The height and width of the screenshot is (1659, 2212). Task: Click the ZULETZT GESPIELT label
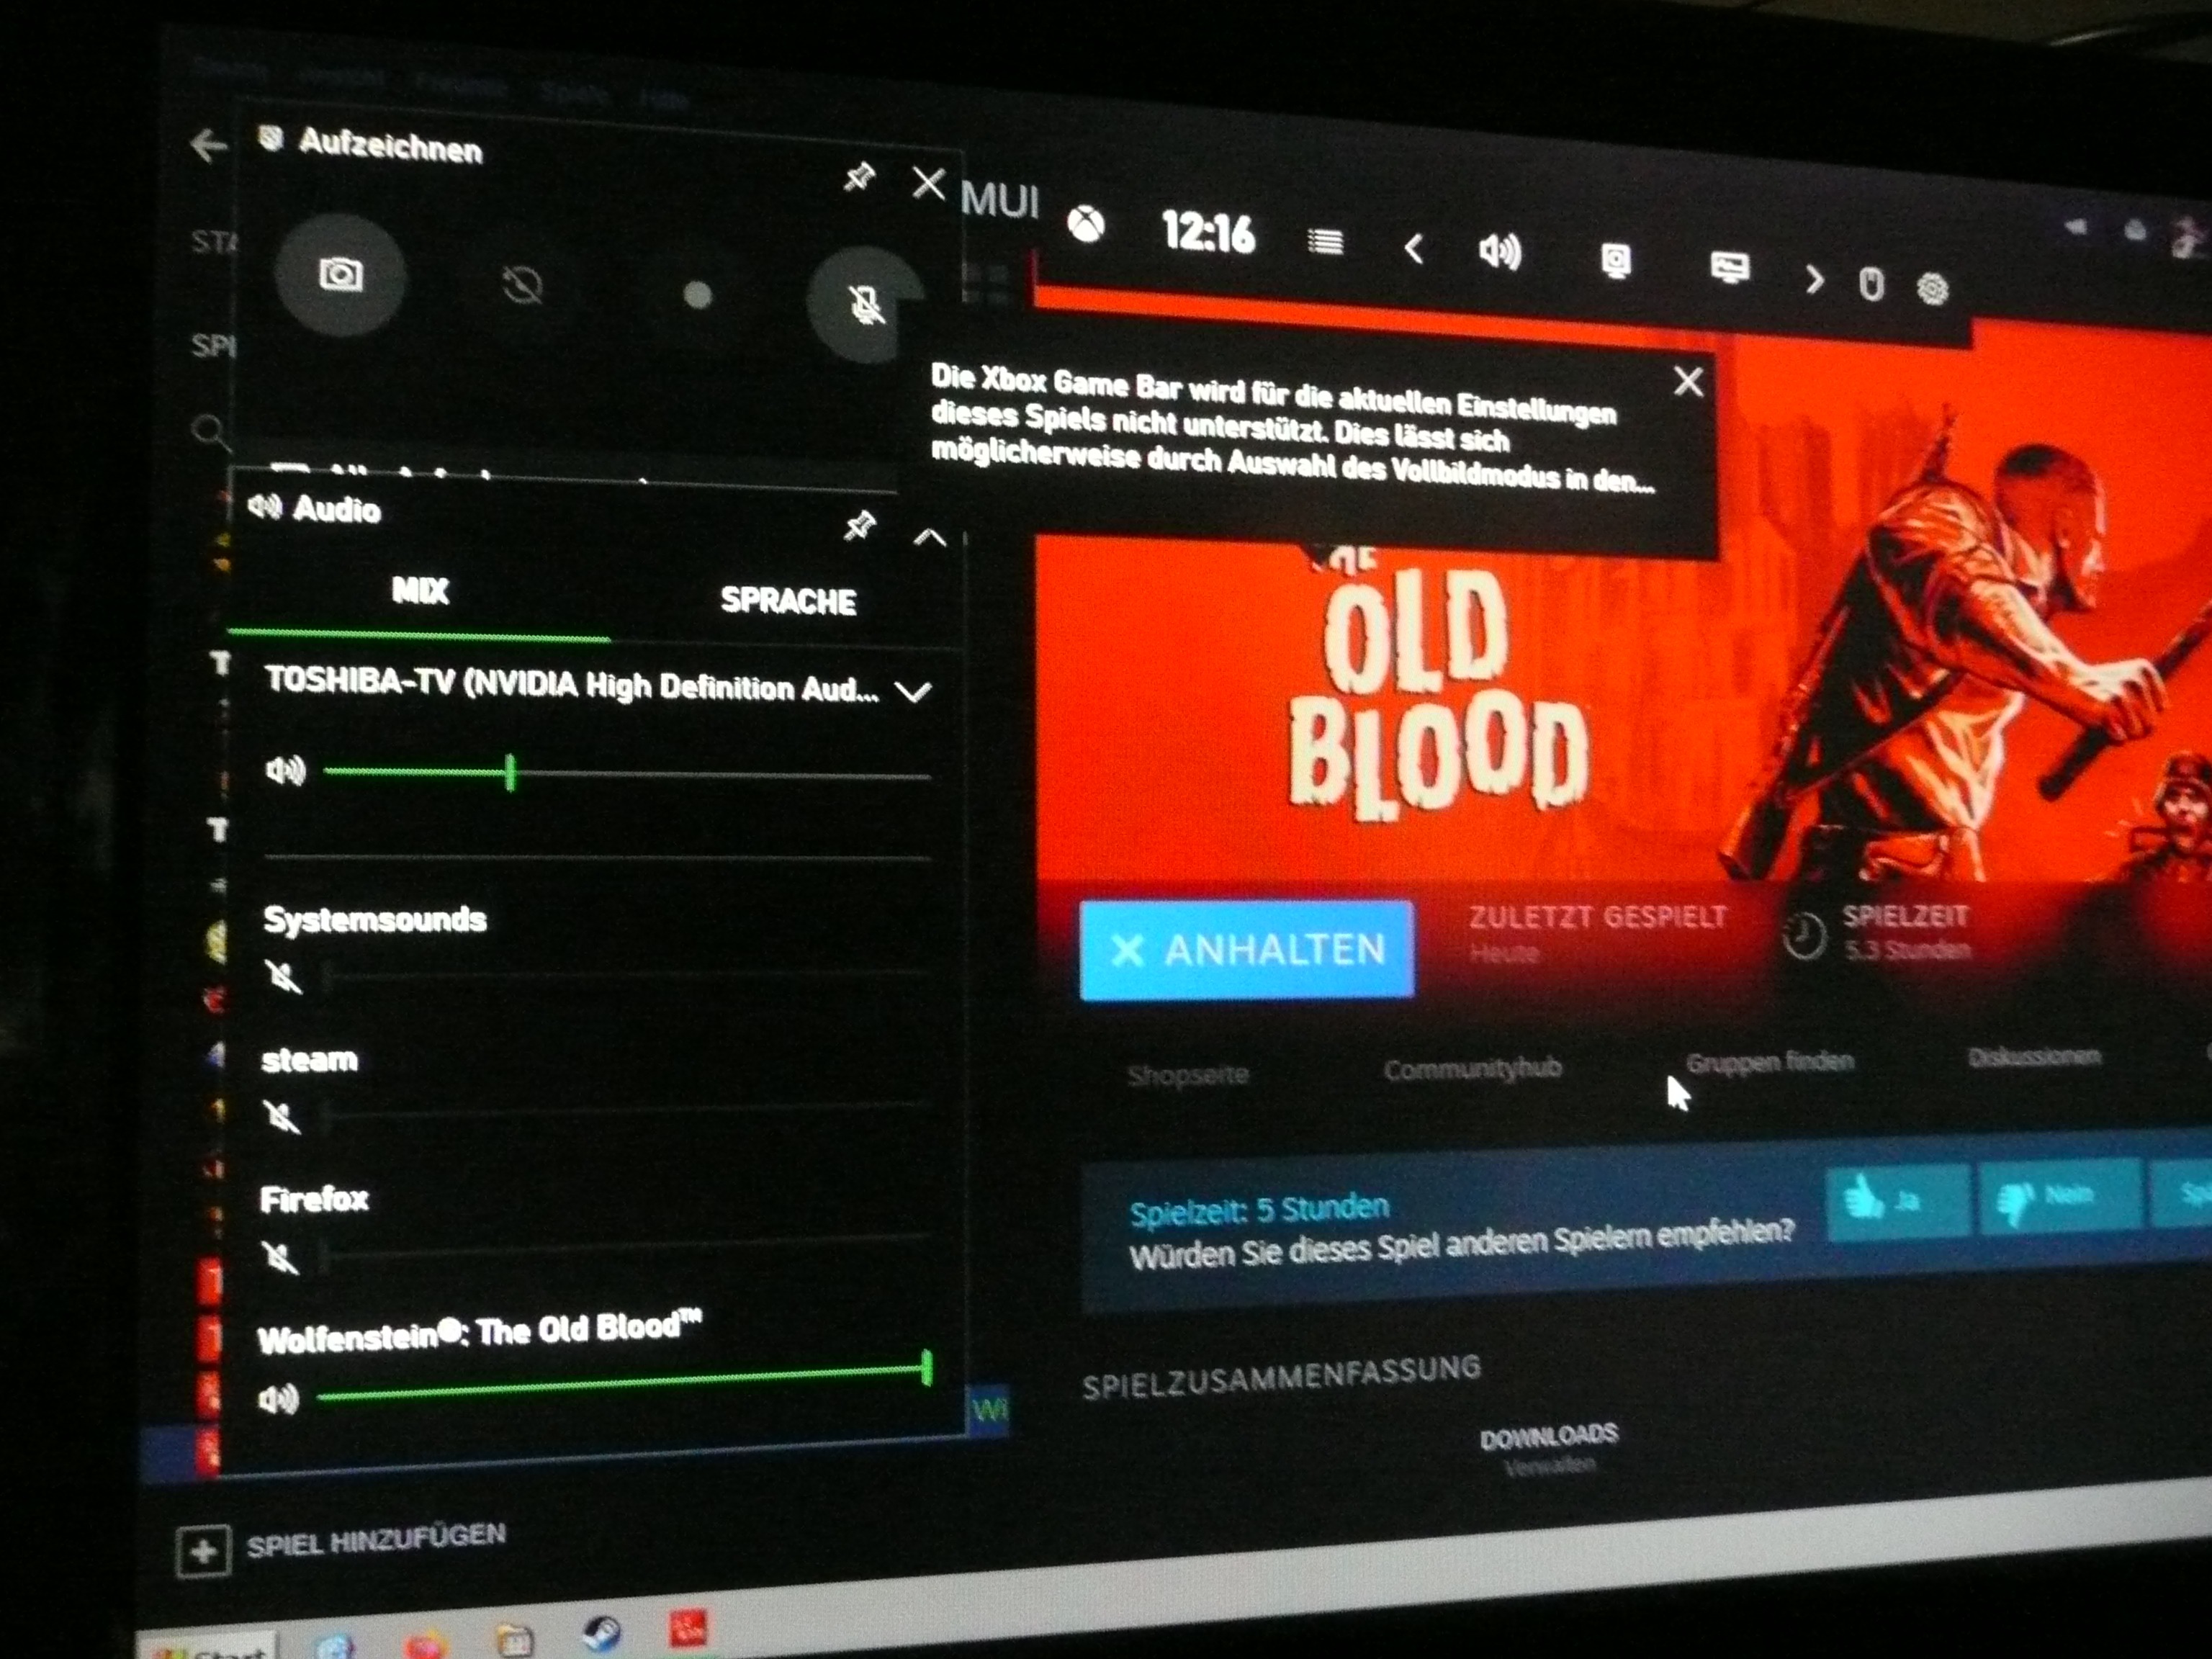pyautogui.click(x=1597, y=918)
